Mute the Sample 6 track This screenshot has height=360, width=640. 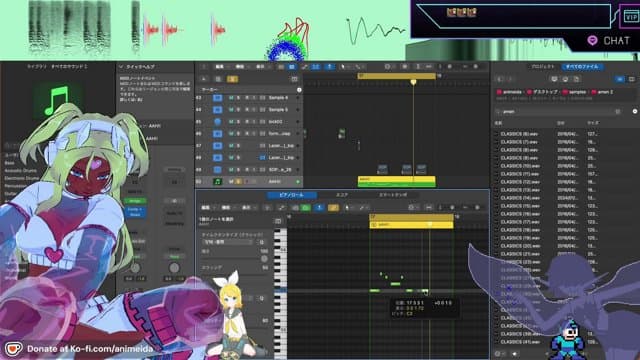click(x=231, y=98)
